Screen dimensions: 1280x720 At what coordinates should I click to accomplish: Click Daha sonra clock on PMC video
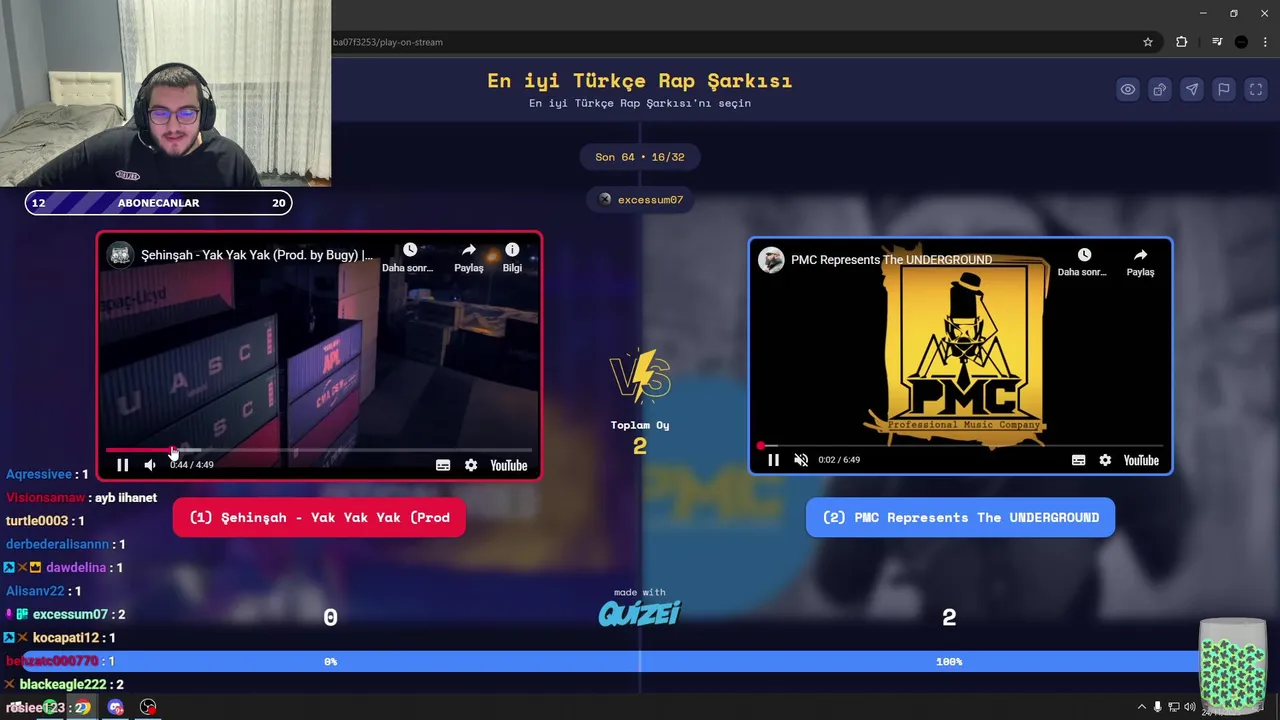tap(1083, 263)
